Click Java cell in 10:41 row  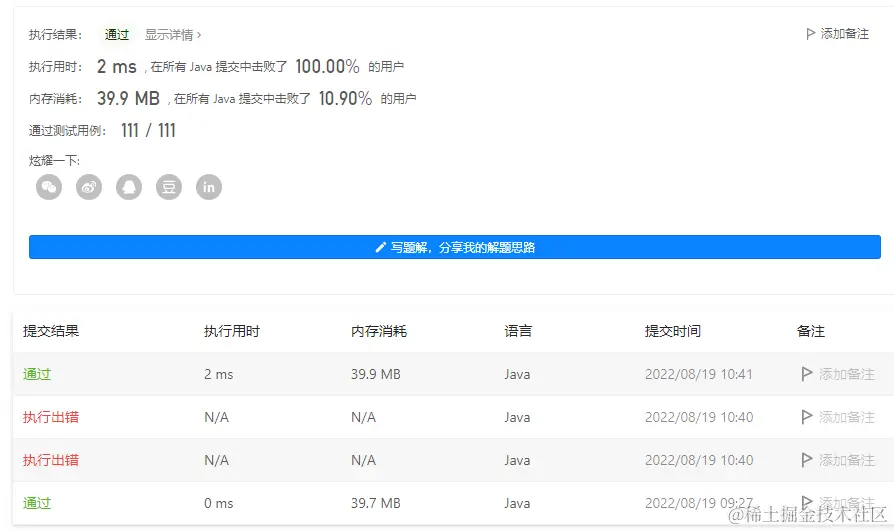pos(517,374)
